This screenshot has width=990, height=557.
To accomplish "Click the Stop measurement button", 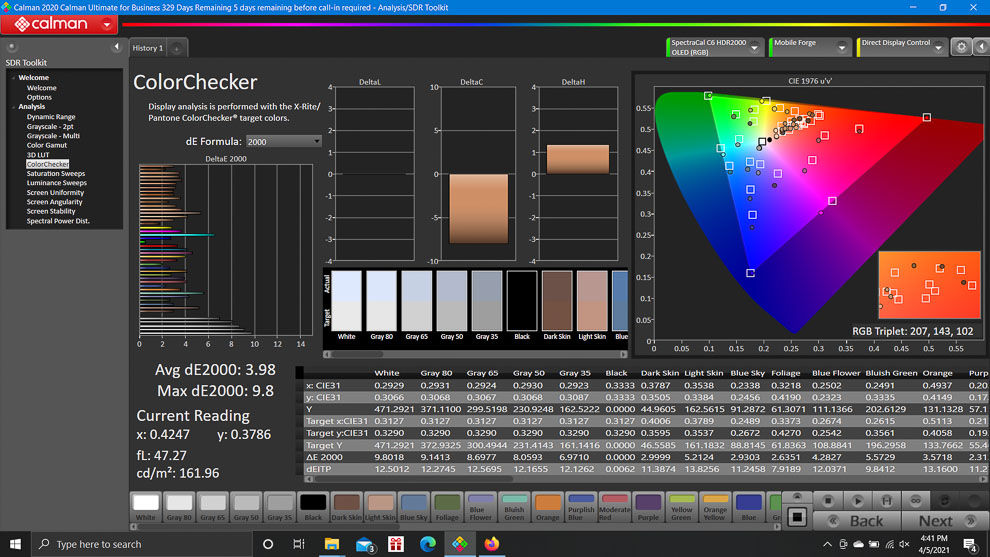I will (x=828, y=501).
